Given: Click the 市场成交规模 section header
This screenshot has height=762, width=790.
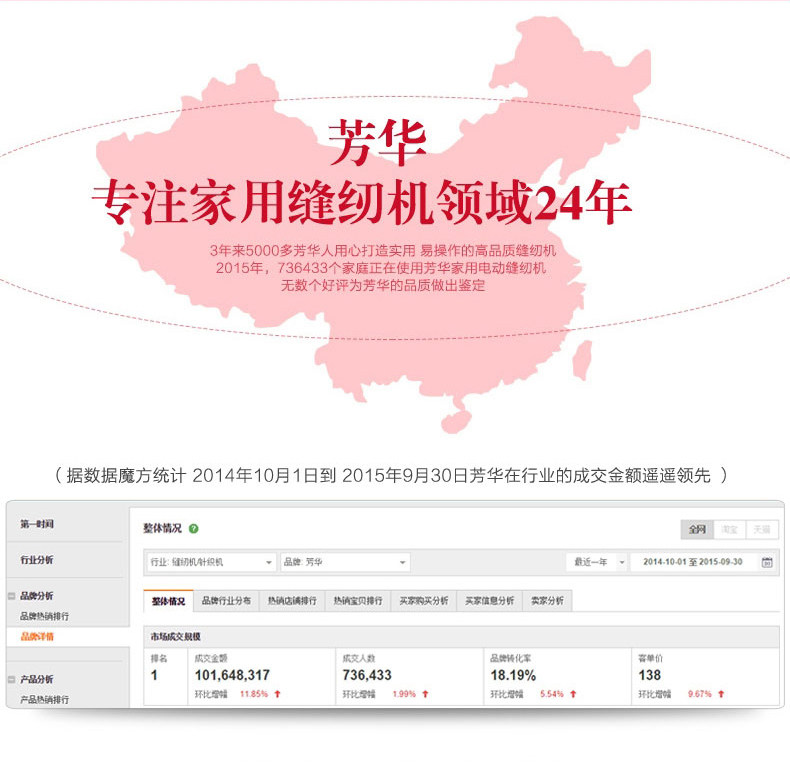Looking at the screenshot, I should pos(461,637).
